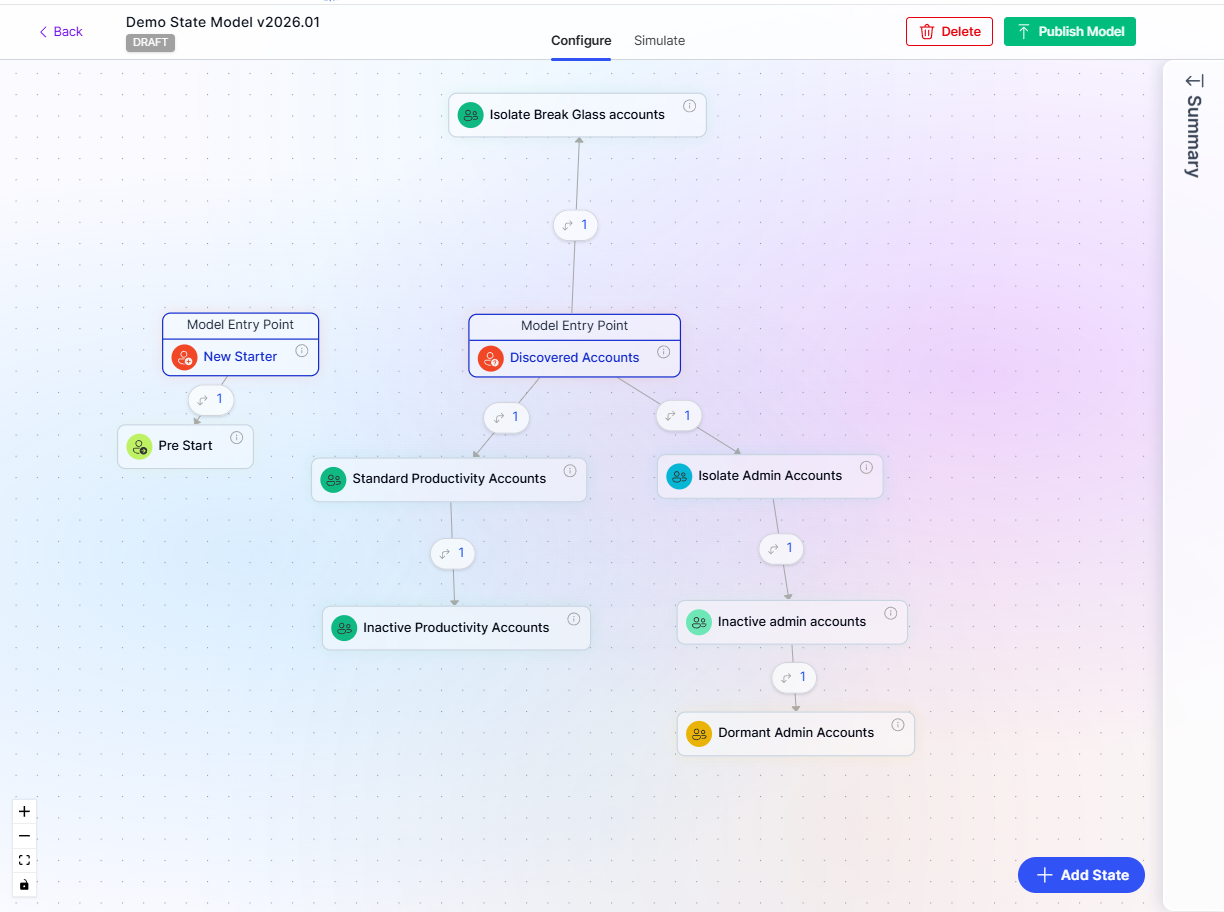Screen dimensions: 1224x912
Task: Publish the state model
Action: point(1069,31)
